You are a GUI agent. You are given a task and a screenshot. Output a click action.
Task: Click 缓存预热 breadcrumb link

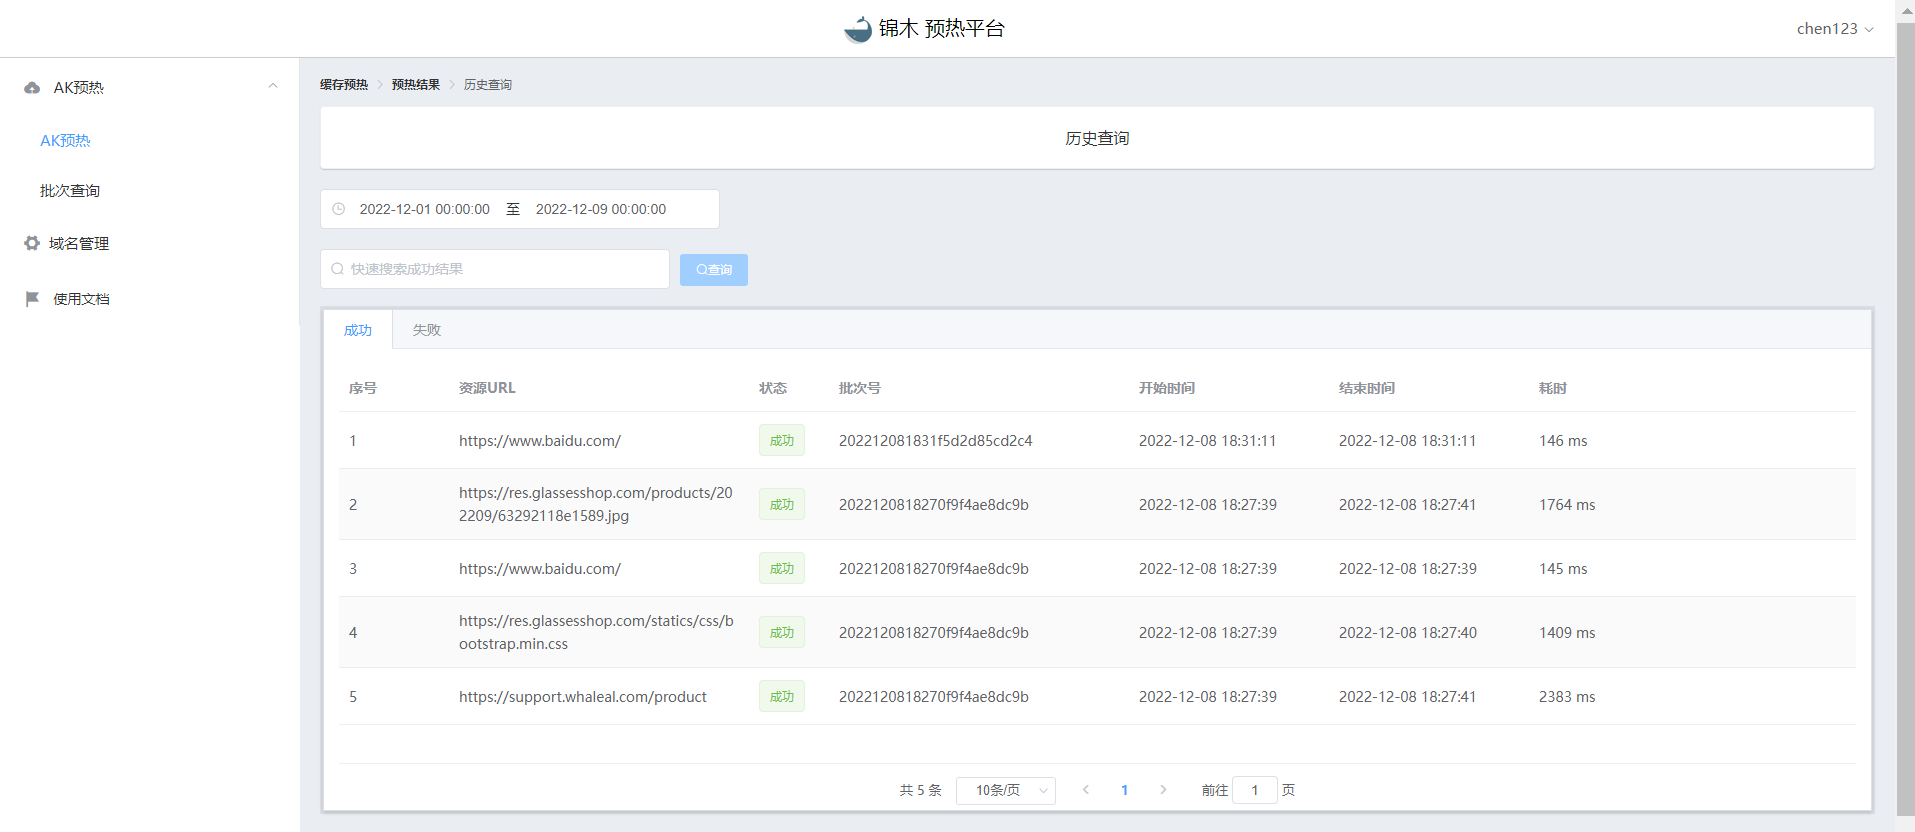coord(344,85)
